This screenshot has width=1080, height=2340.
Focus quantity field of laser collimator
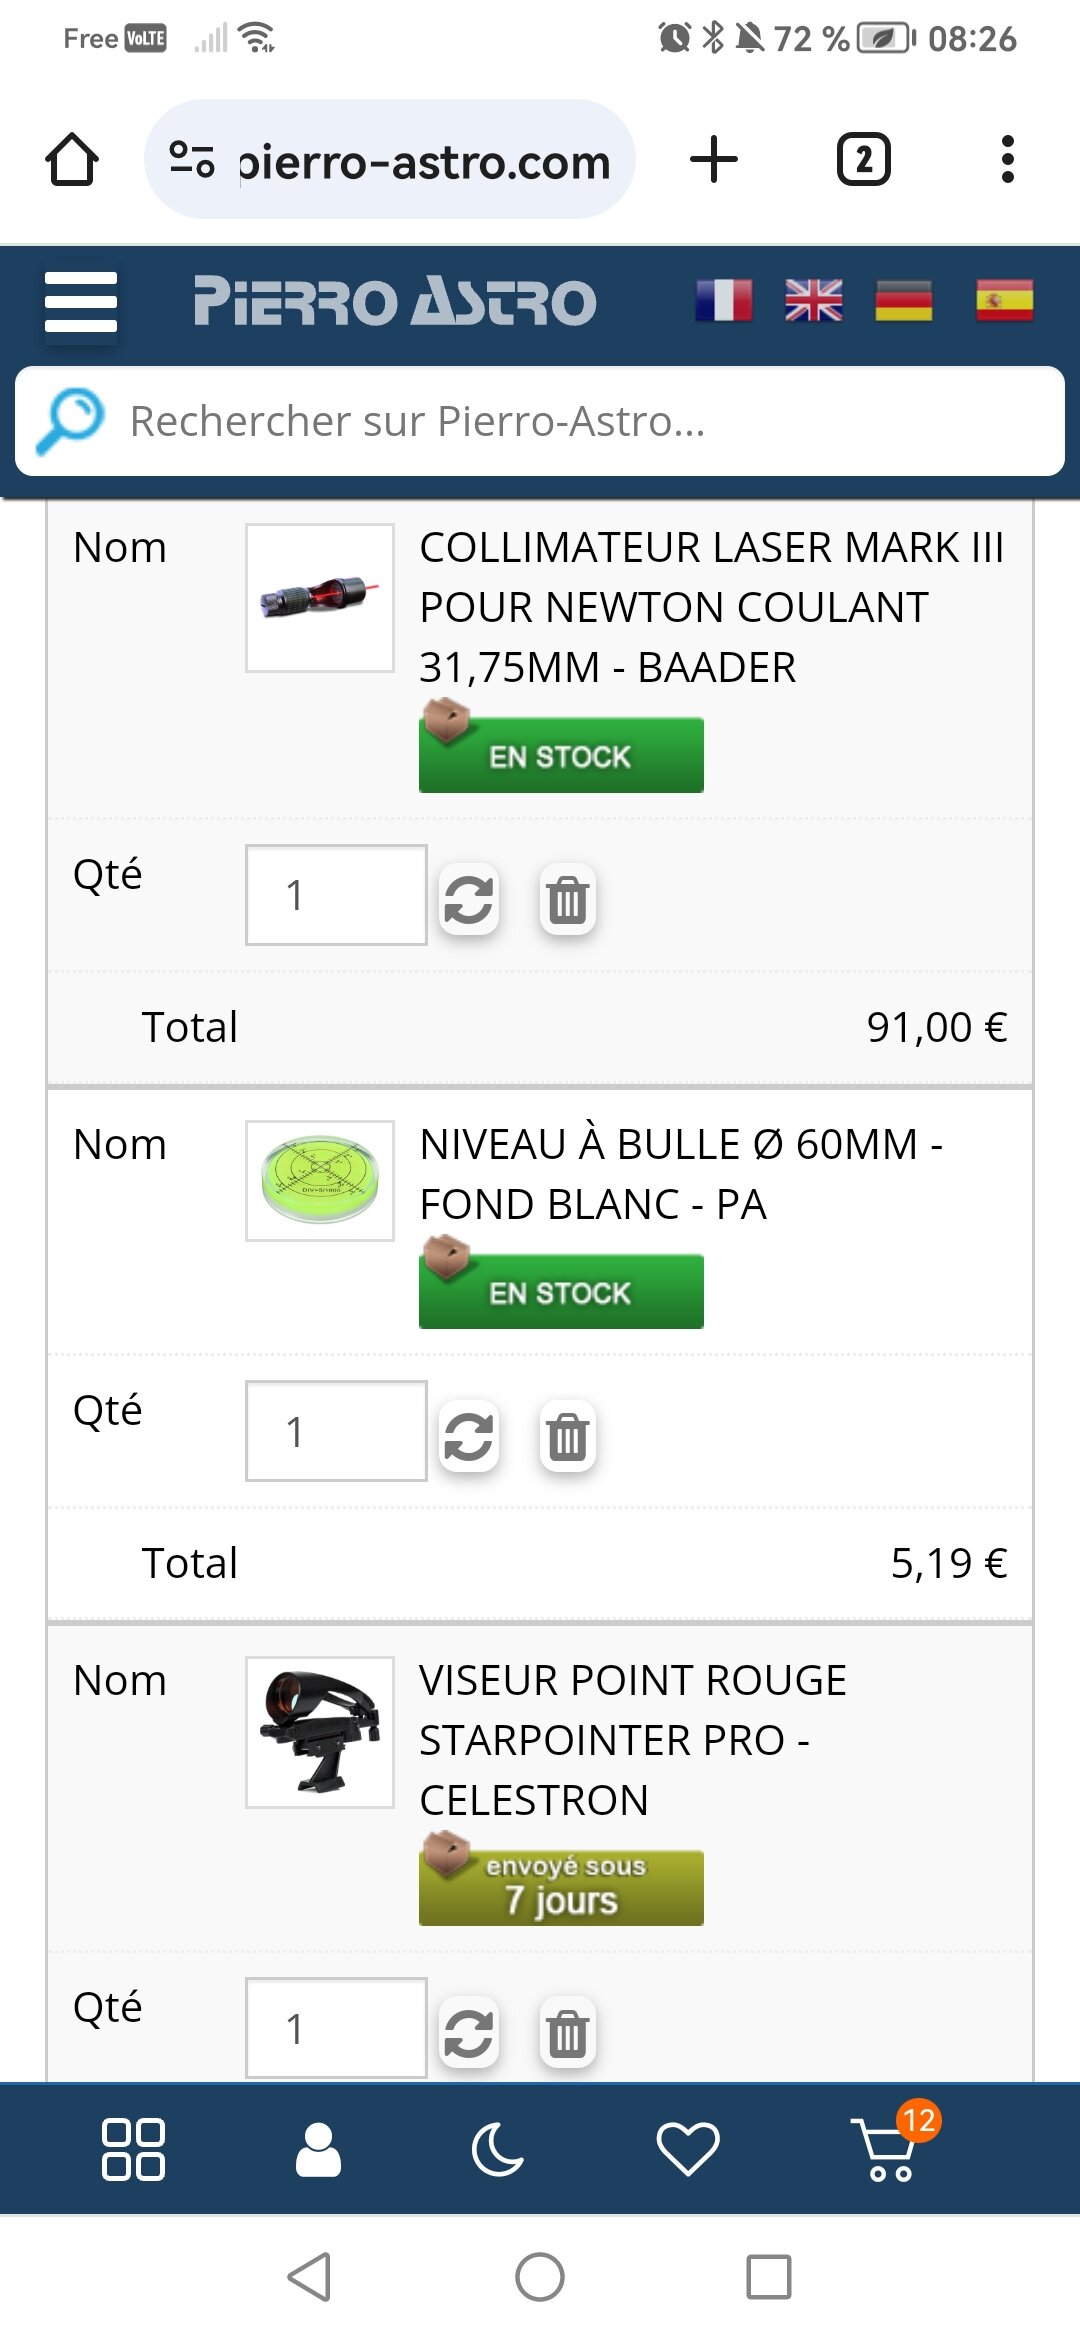click(x=336, y=895)
